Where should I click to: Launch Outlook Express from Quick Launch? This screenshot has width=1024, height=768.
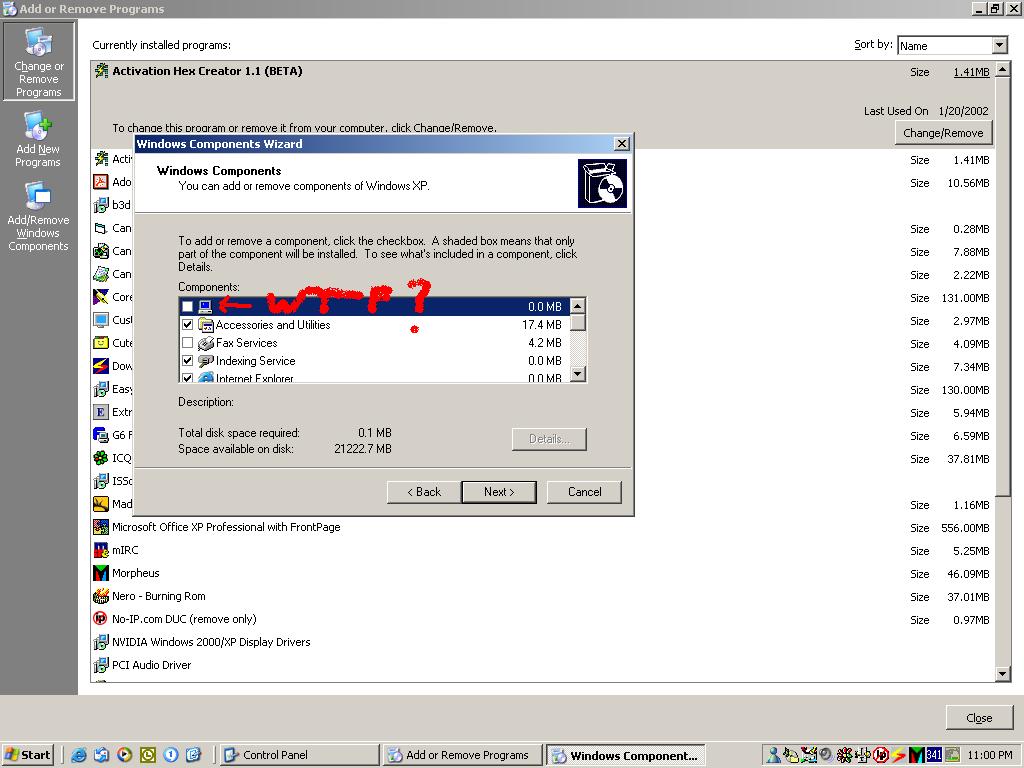click(x=101, y=755)
